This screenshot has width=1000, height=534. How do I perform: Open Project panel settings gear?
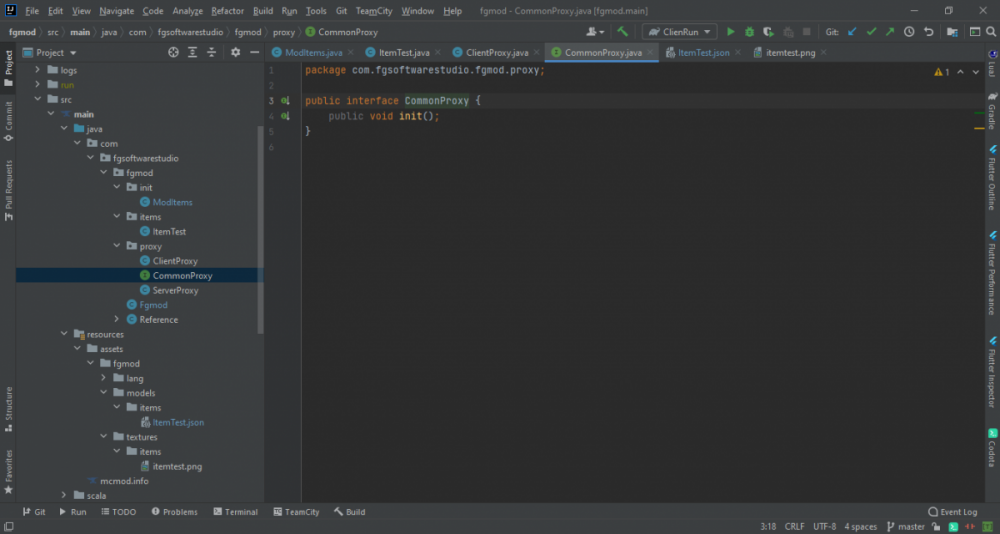[x=235, y=52]
